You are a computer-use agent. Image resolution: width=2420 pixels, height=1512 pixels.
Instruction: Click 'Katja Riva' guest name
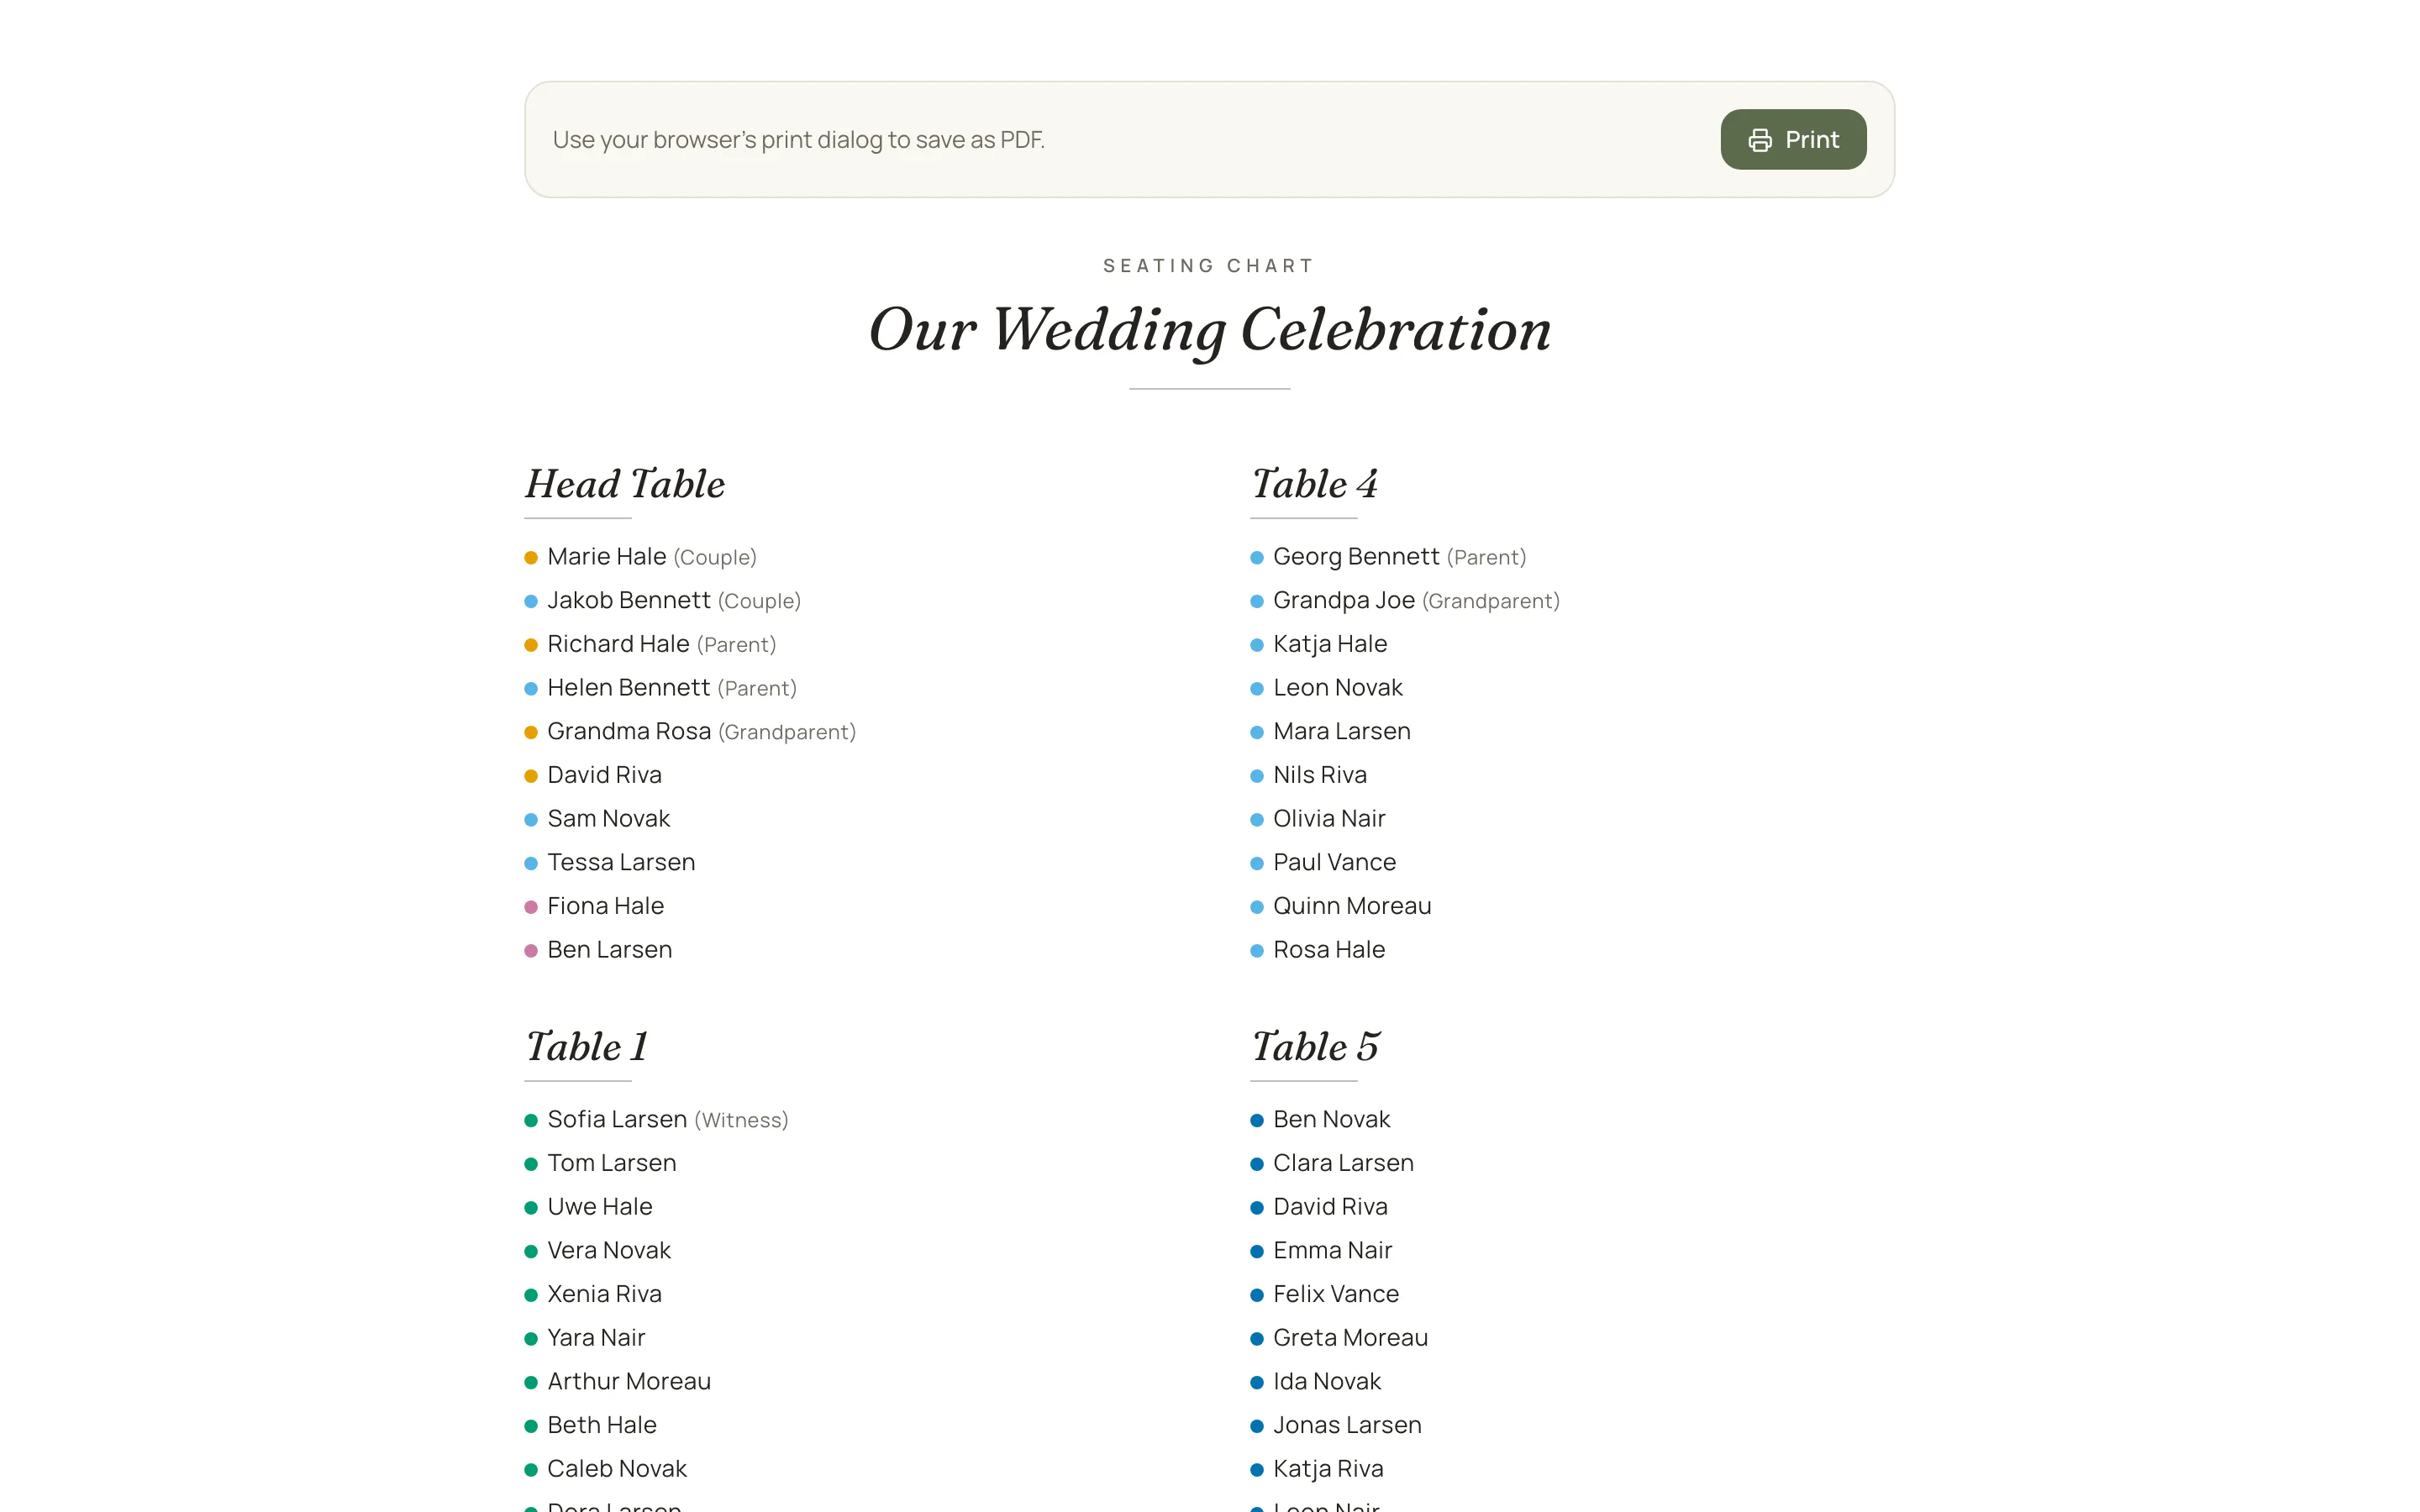(1328, 1469)
